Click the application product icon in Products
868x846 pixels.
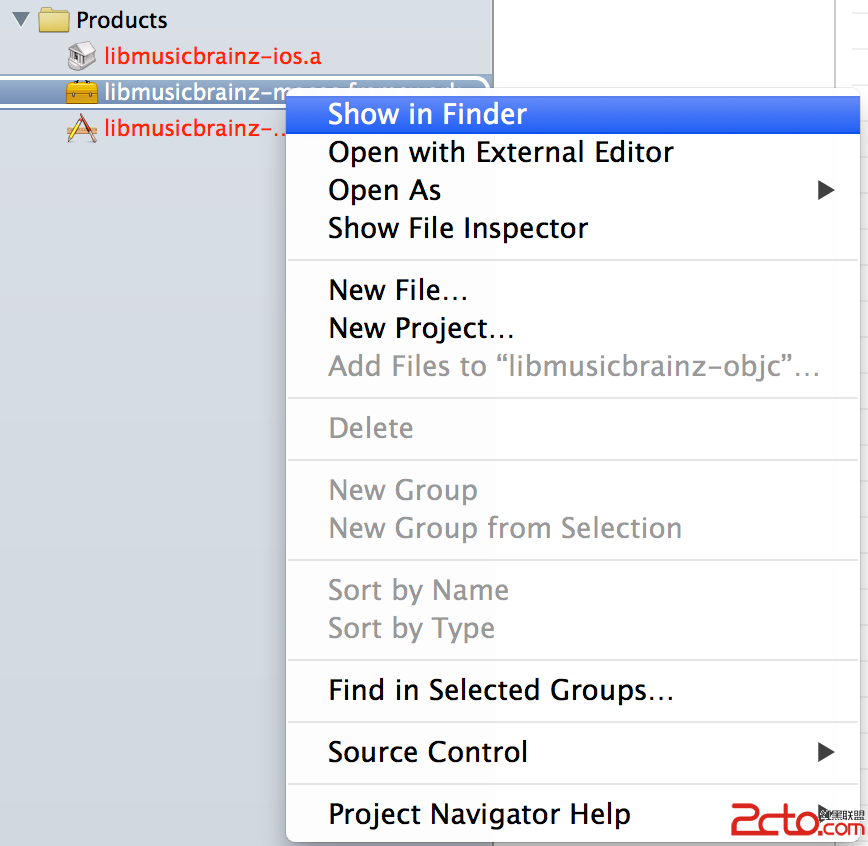point(82,128)
